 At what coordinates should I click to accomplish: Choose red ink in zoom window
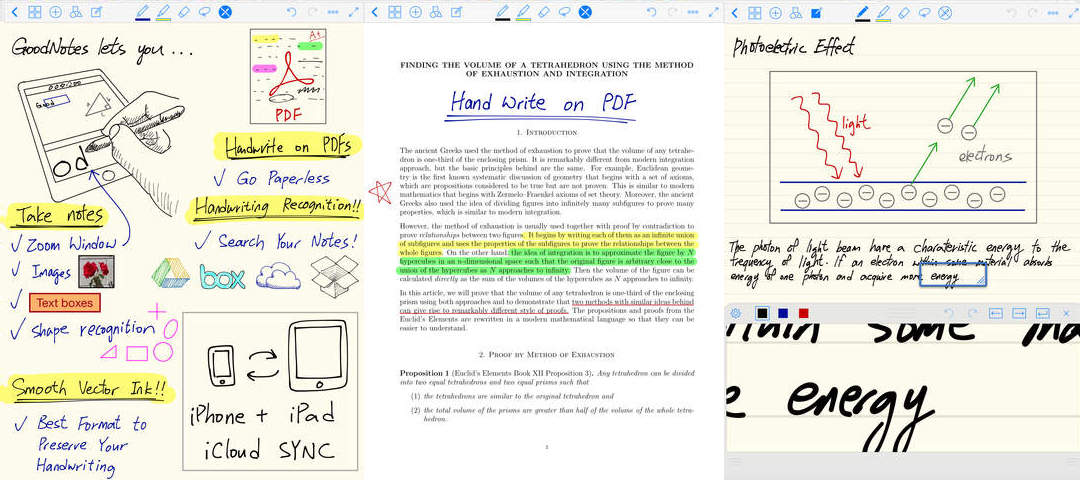tap(803, 313)
